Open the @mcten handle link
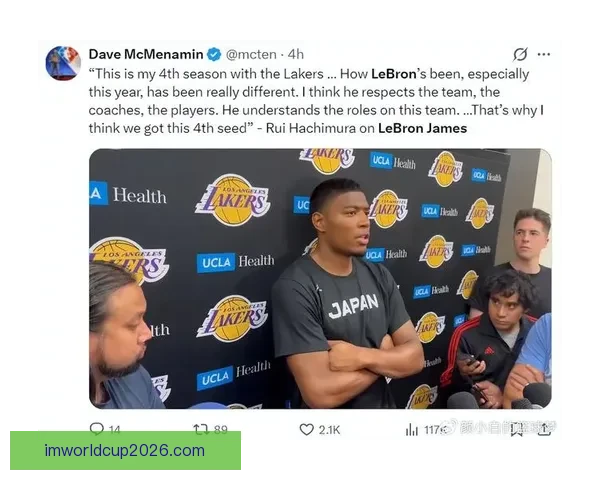600x480 pixels. [x=251, y=54]
